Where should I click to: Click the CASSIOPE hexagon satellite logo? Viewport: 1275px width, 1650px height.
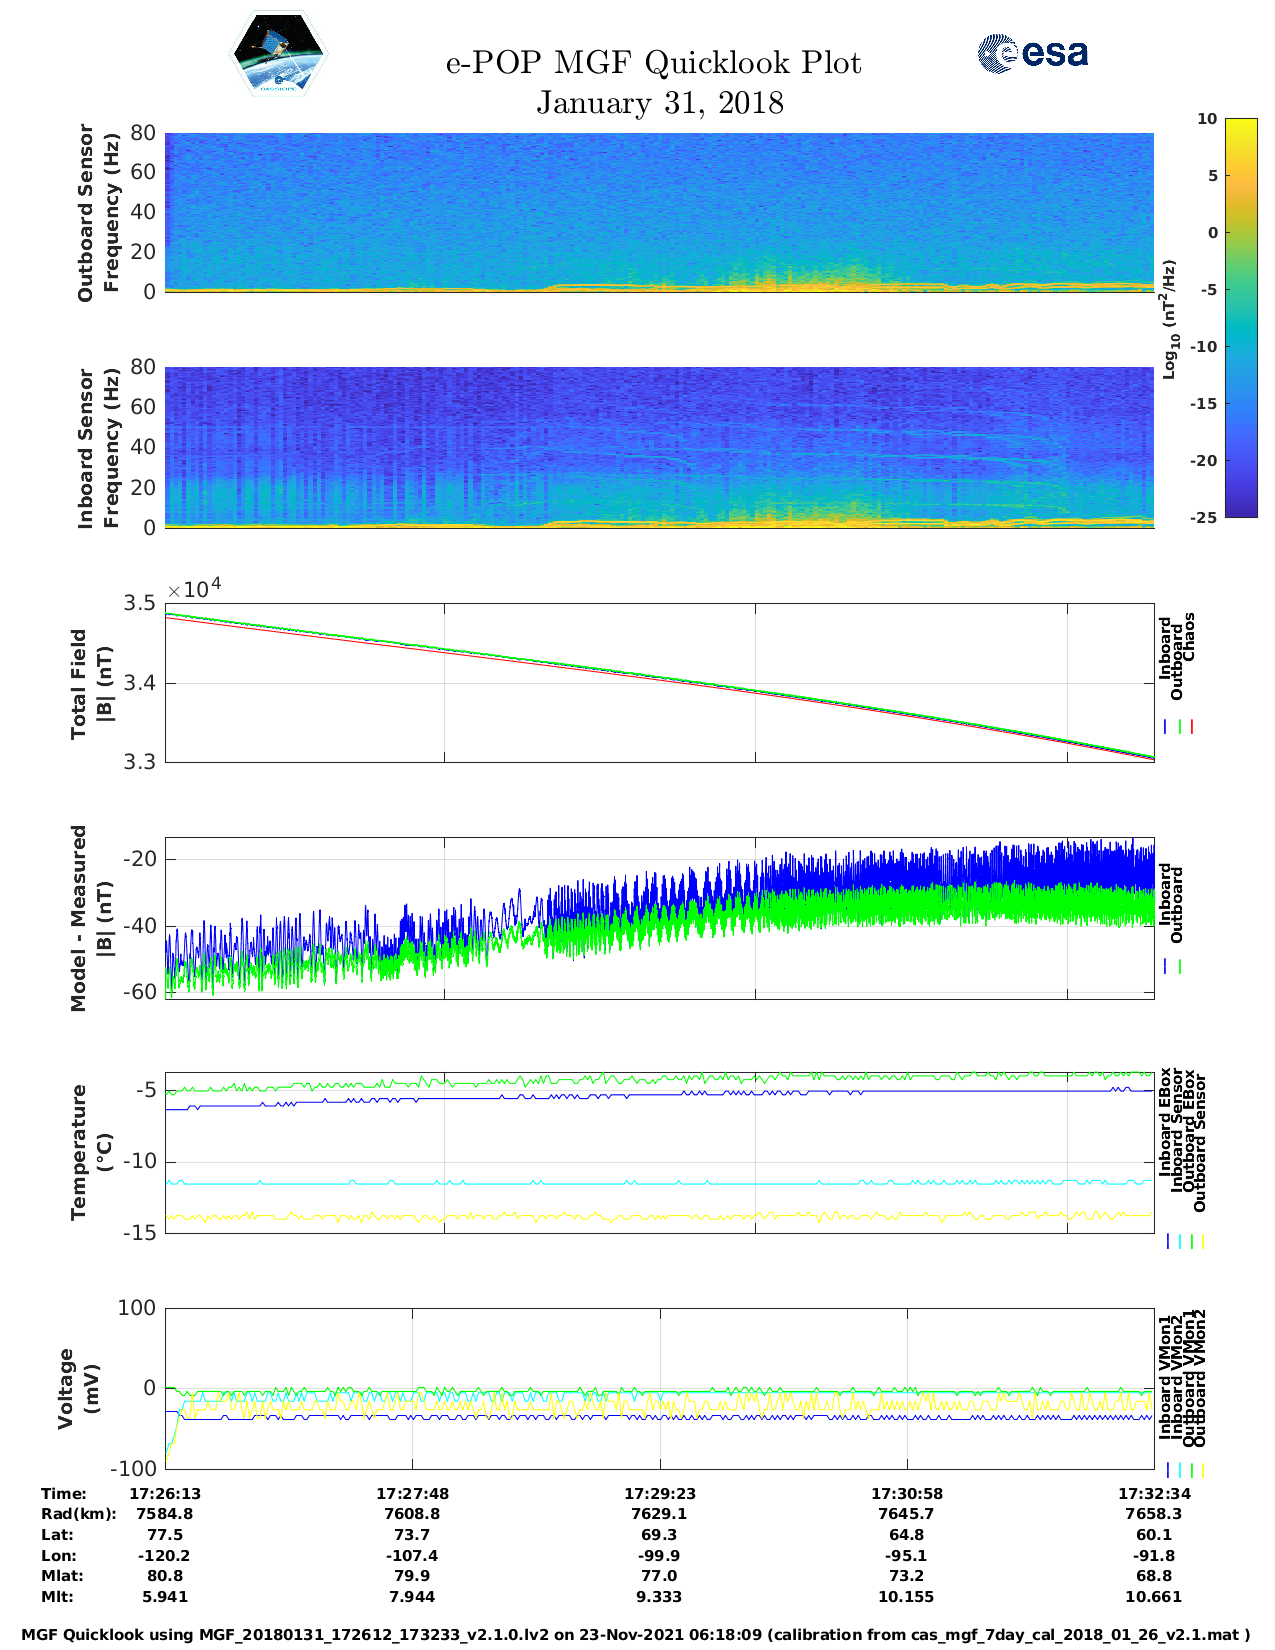(x=278, y=55)
